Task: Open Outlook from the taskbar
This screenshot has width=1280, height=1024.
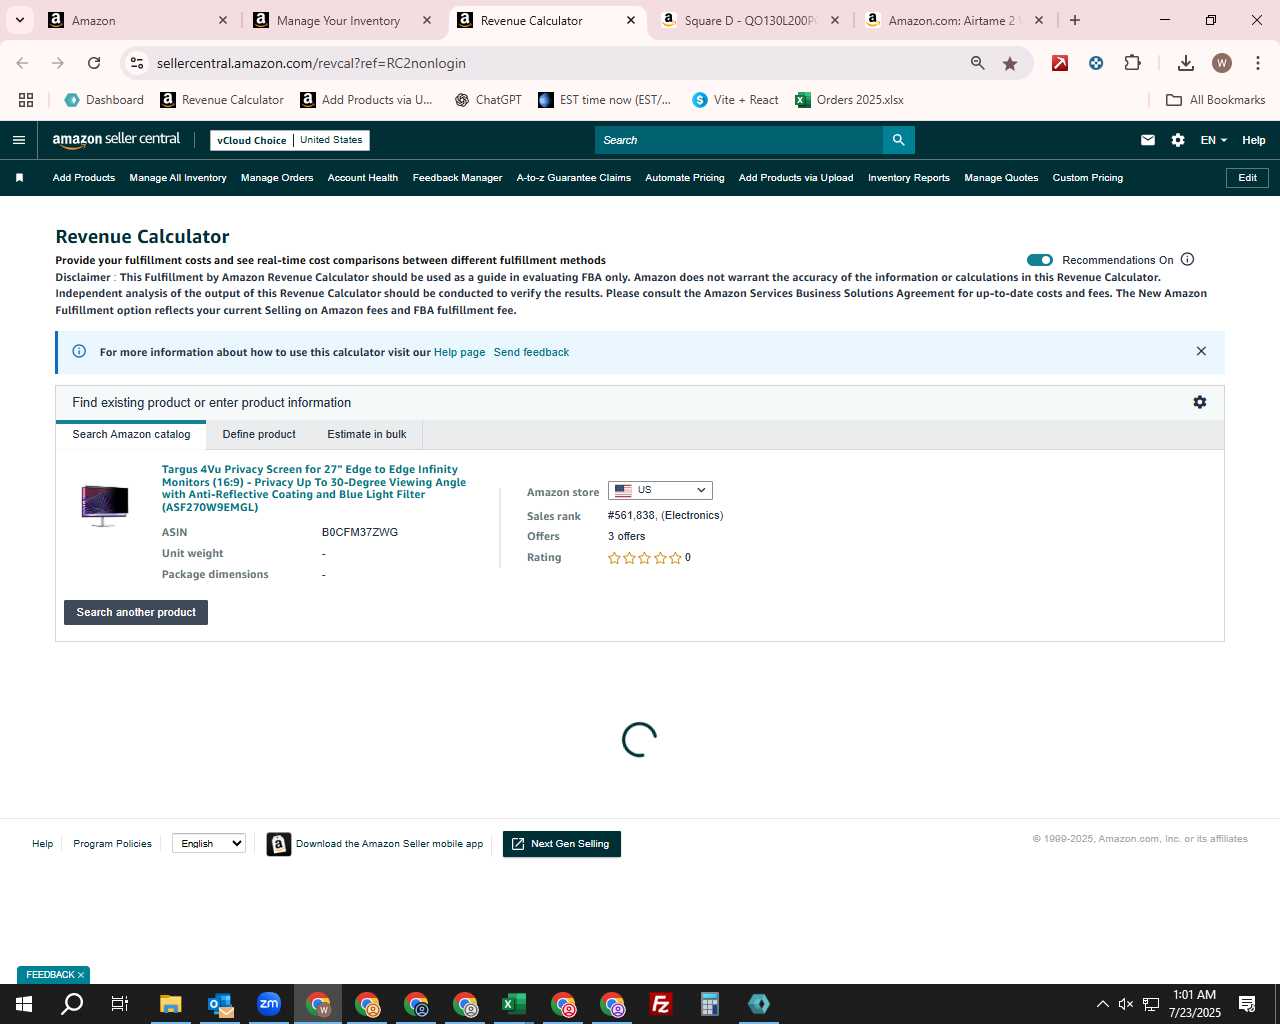Action: tap(220, 1004)
